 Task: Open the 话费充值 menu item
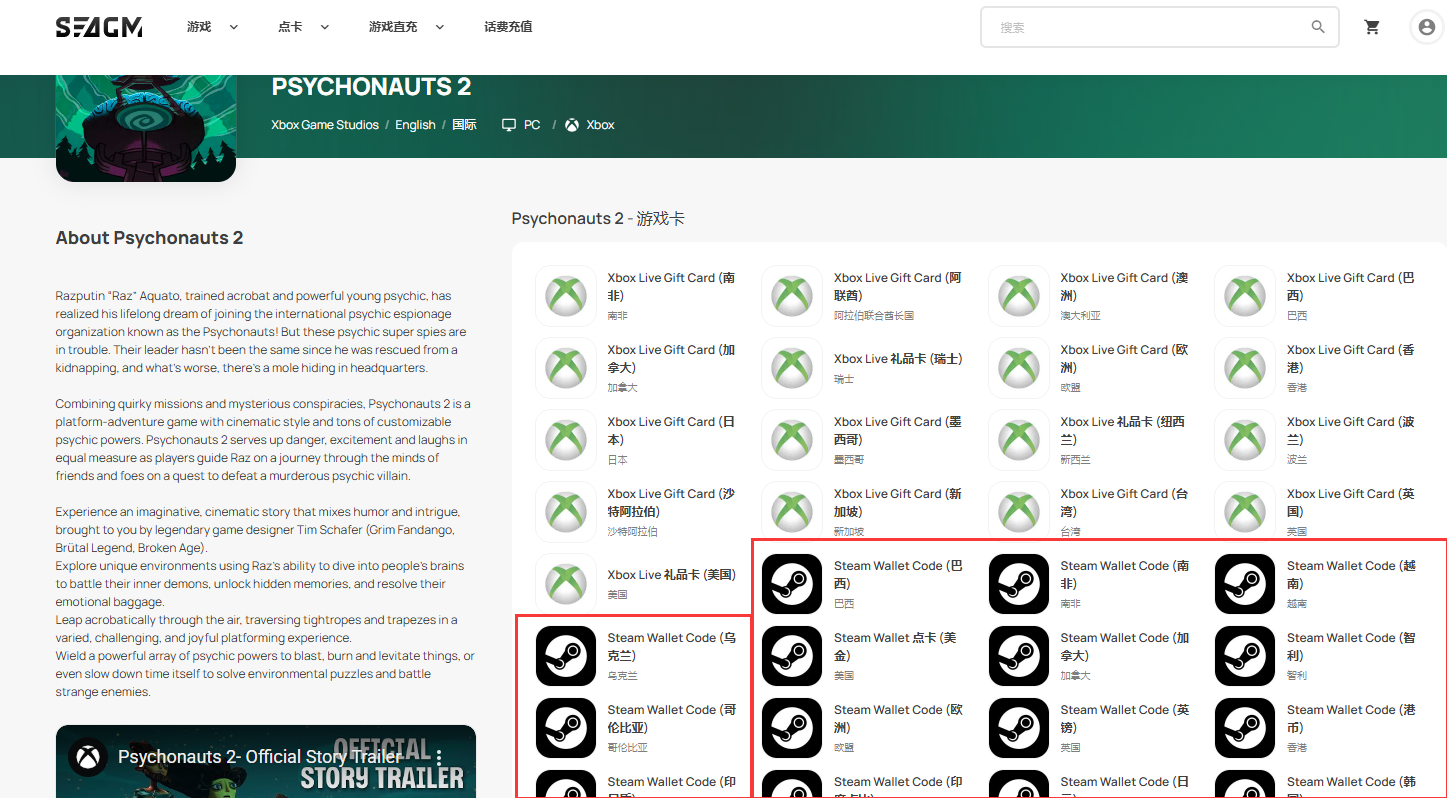click(x=508, y=27)
